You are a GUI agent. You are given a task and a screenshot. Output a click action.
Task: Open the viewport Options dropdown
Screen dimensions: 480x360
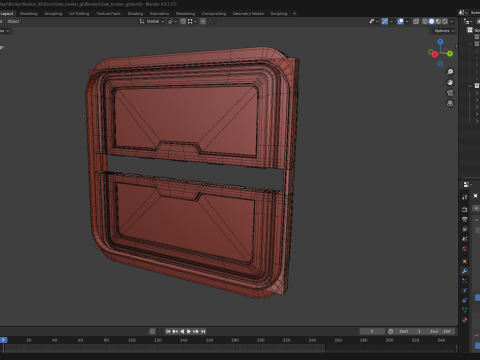(444, 31)
